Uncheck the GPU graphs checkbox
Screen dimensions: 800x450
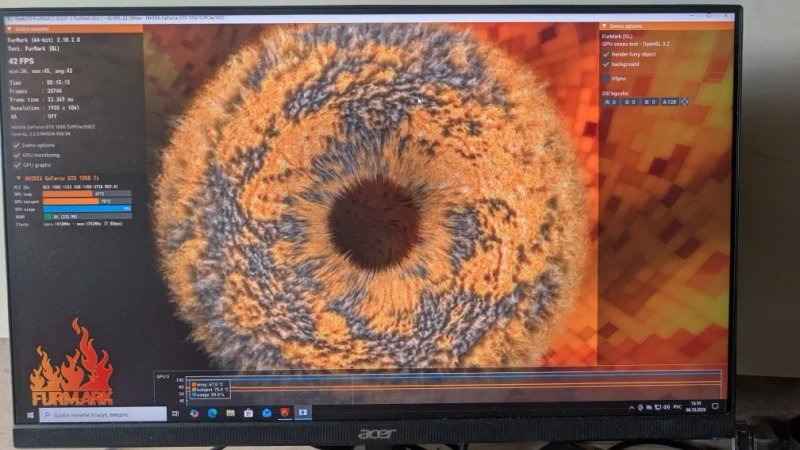click(x=17, y=165)
